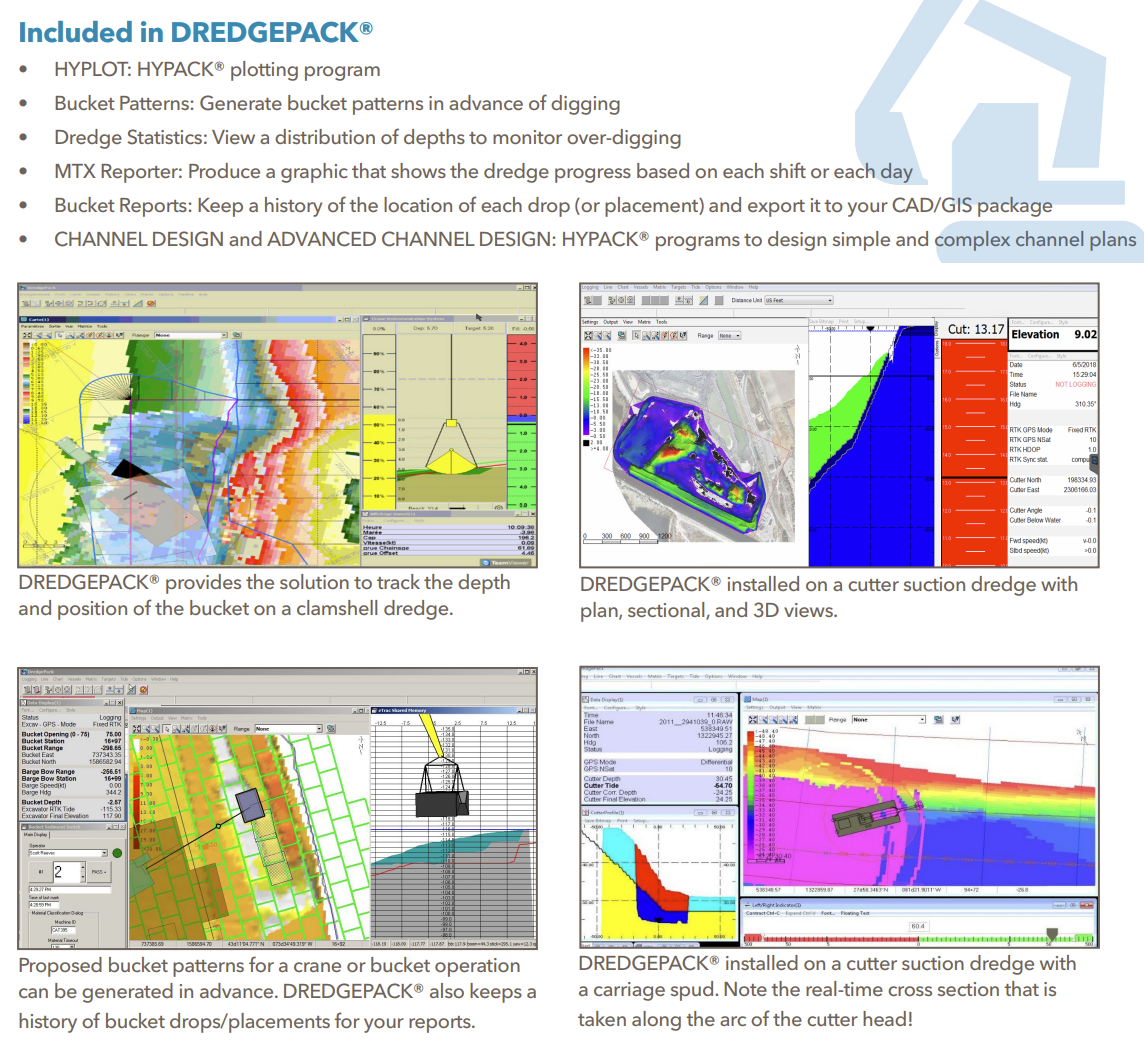The image size is (1144, 1045).
Task: Open the Range dropdown in the clamshell screenshot map
Action: 190,335
